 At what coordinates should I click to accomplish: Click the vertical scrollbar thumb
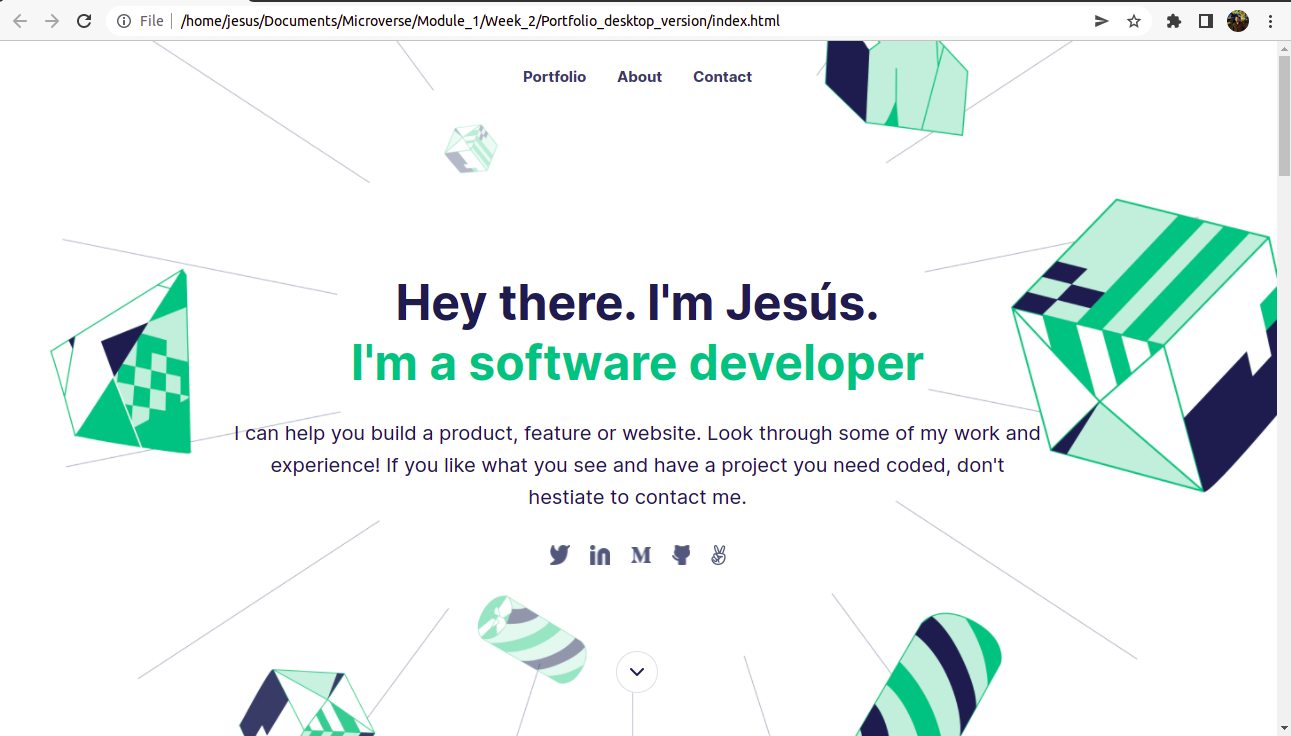coord(1284,115)
